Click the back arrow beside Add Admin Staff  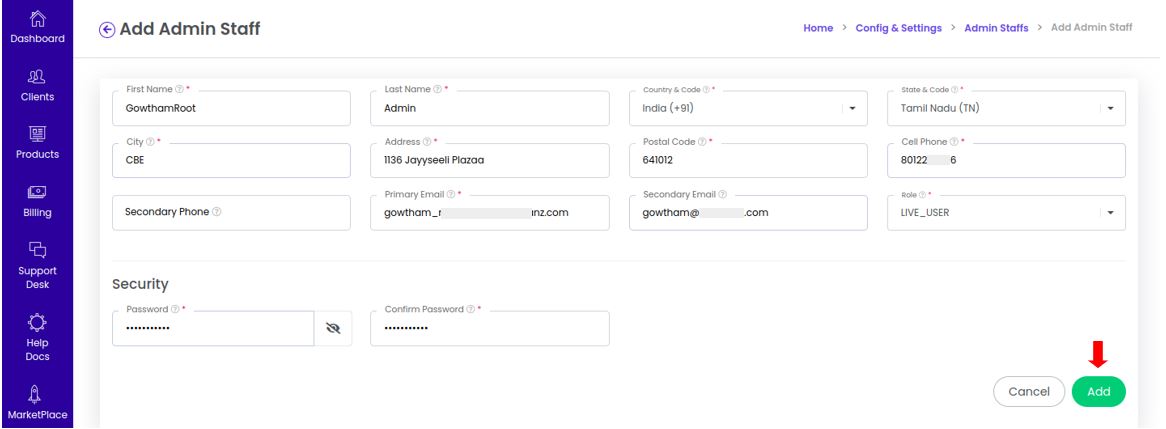coord(107,30)
